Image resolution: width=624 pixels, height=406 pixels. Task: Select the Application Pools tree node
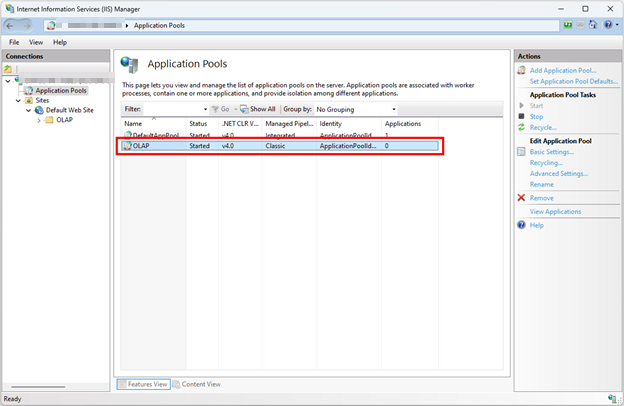pyautogui.click(x=61, y=91)
